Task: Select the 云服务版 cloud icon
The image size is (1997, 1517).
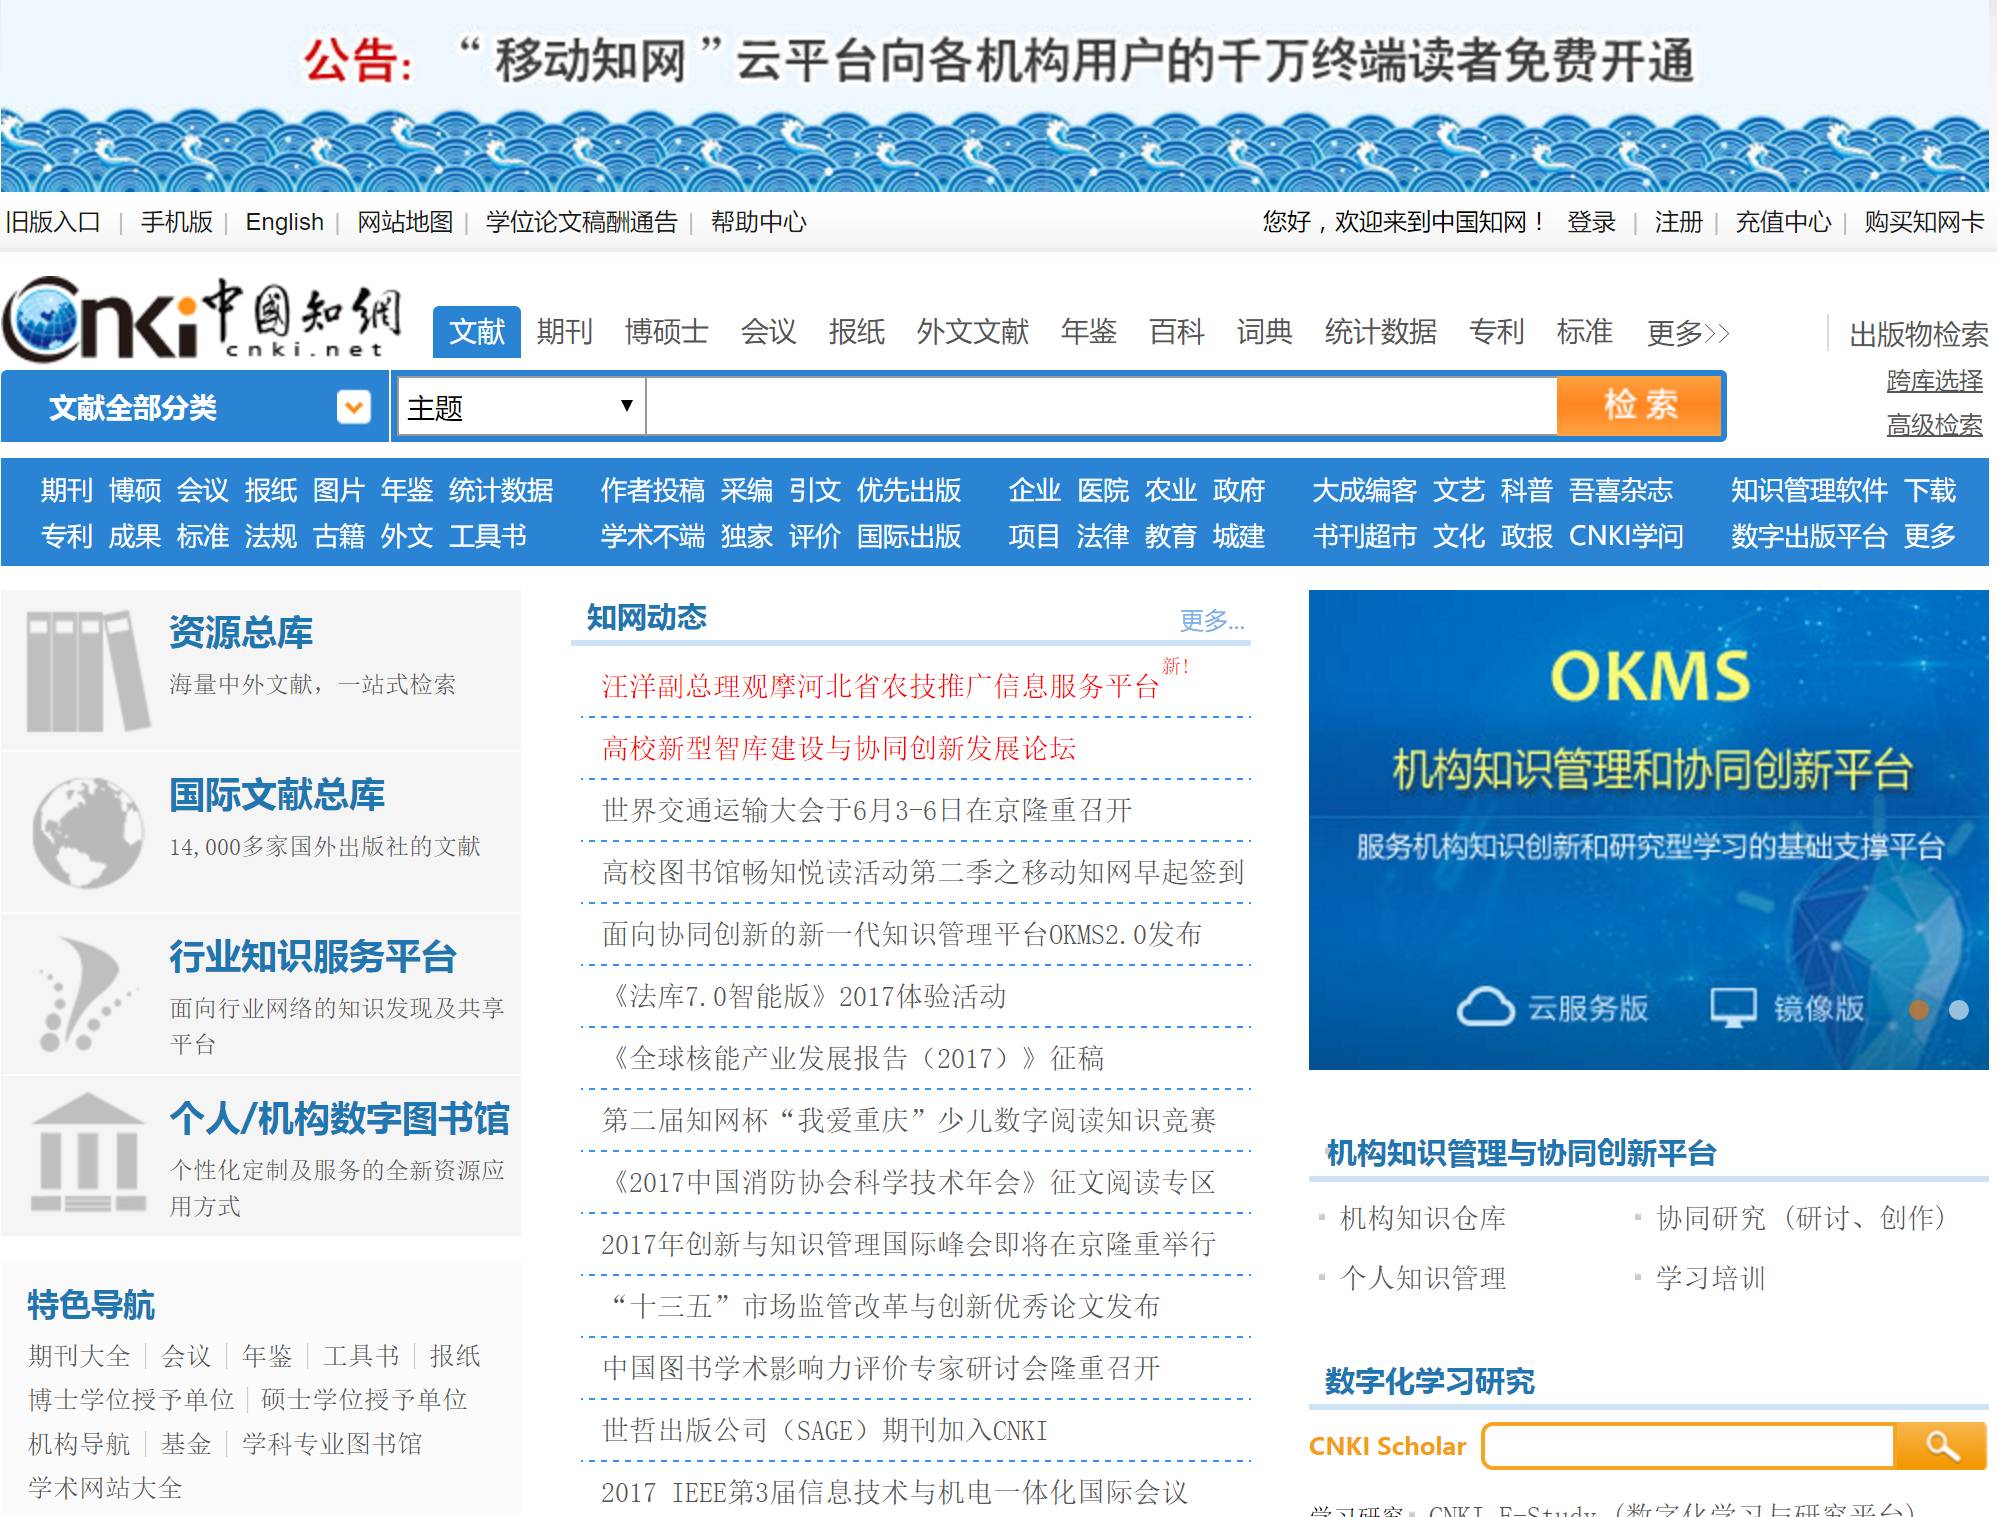Action: click(x=1485, y=1007)
